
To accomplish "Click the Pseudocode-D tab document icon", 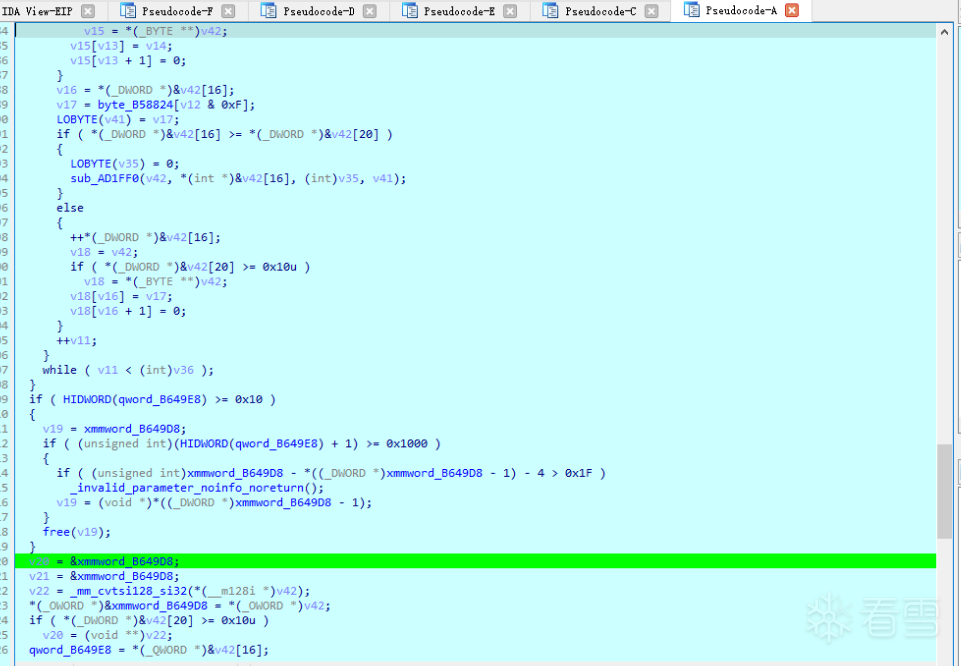I will tap(268, 10).
